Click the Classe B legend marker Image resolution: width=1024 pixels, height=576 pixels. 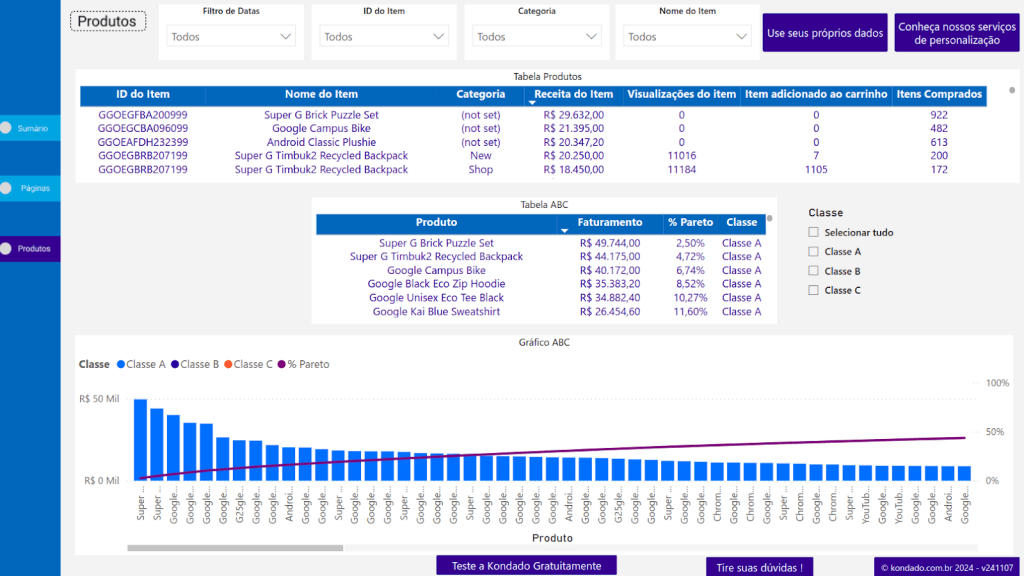click(175, 365)
